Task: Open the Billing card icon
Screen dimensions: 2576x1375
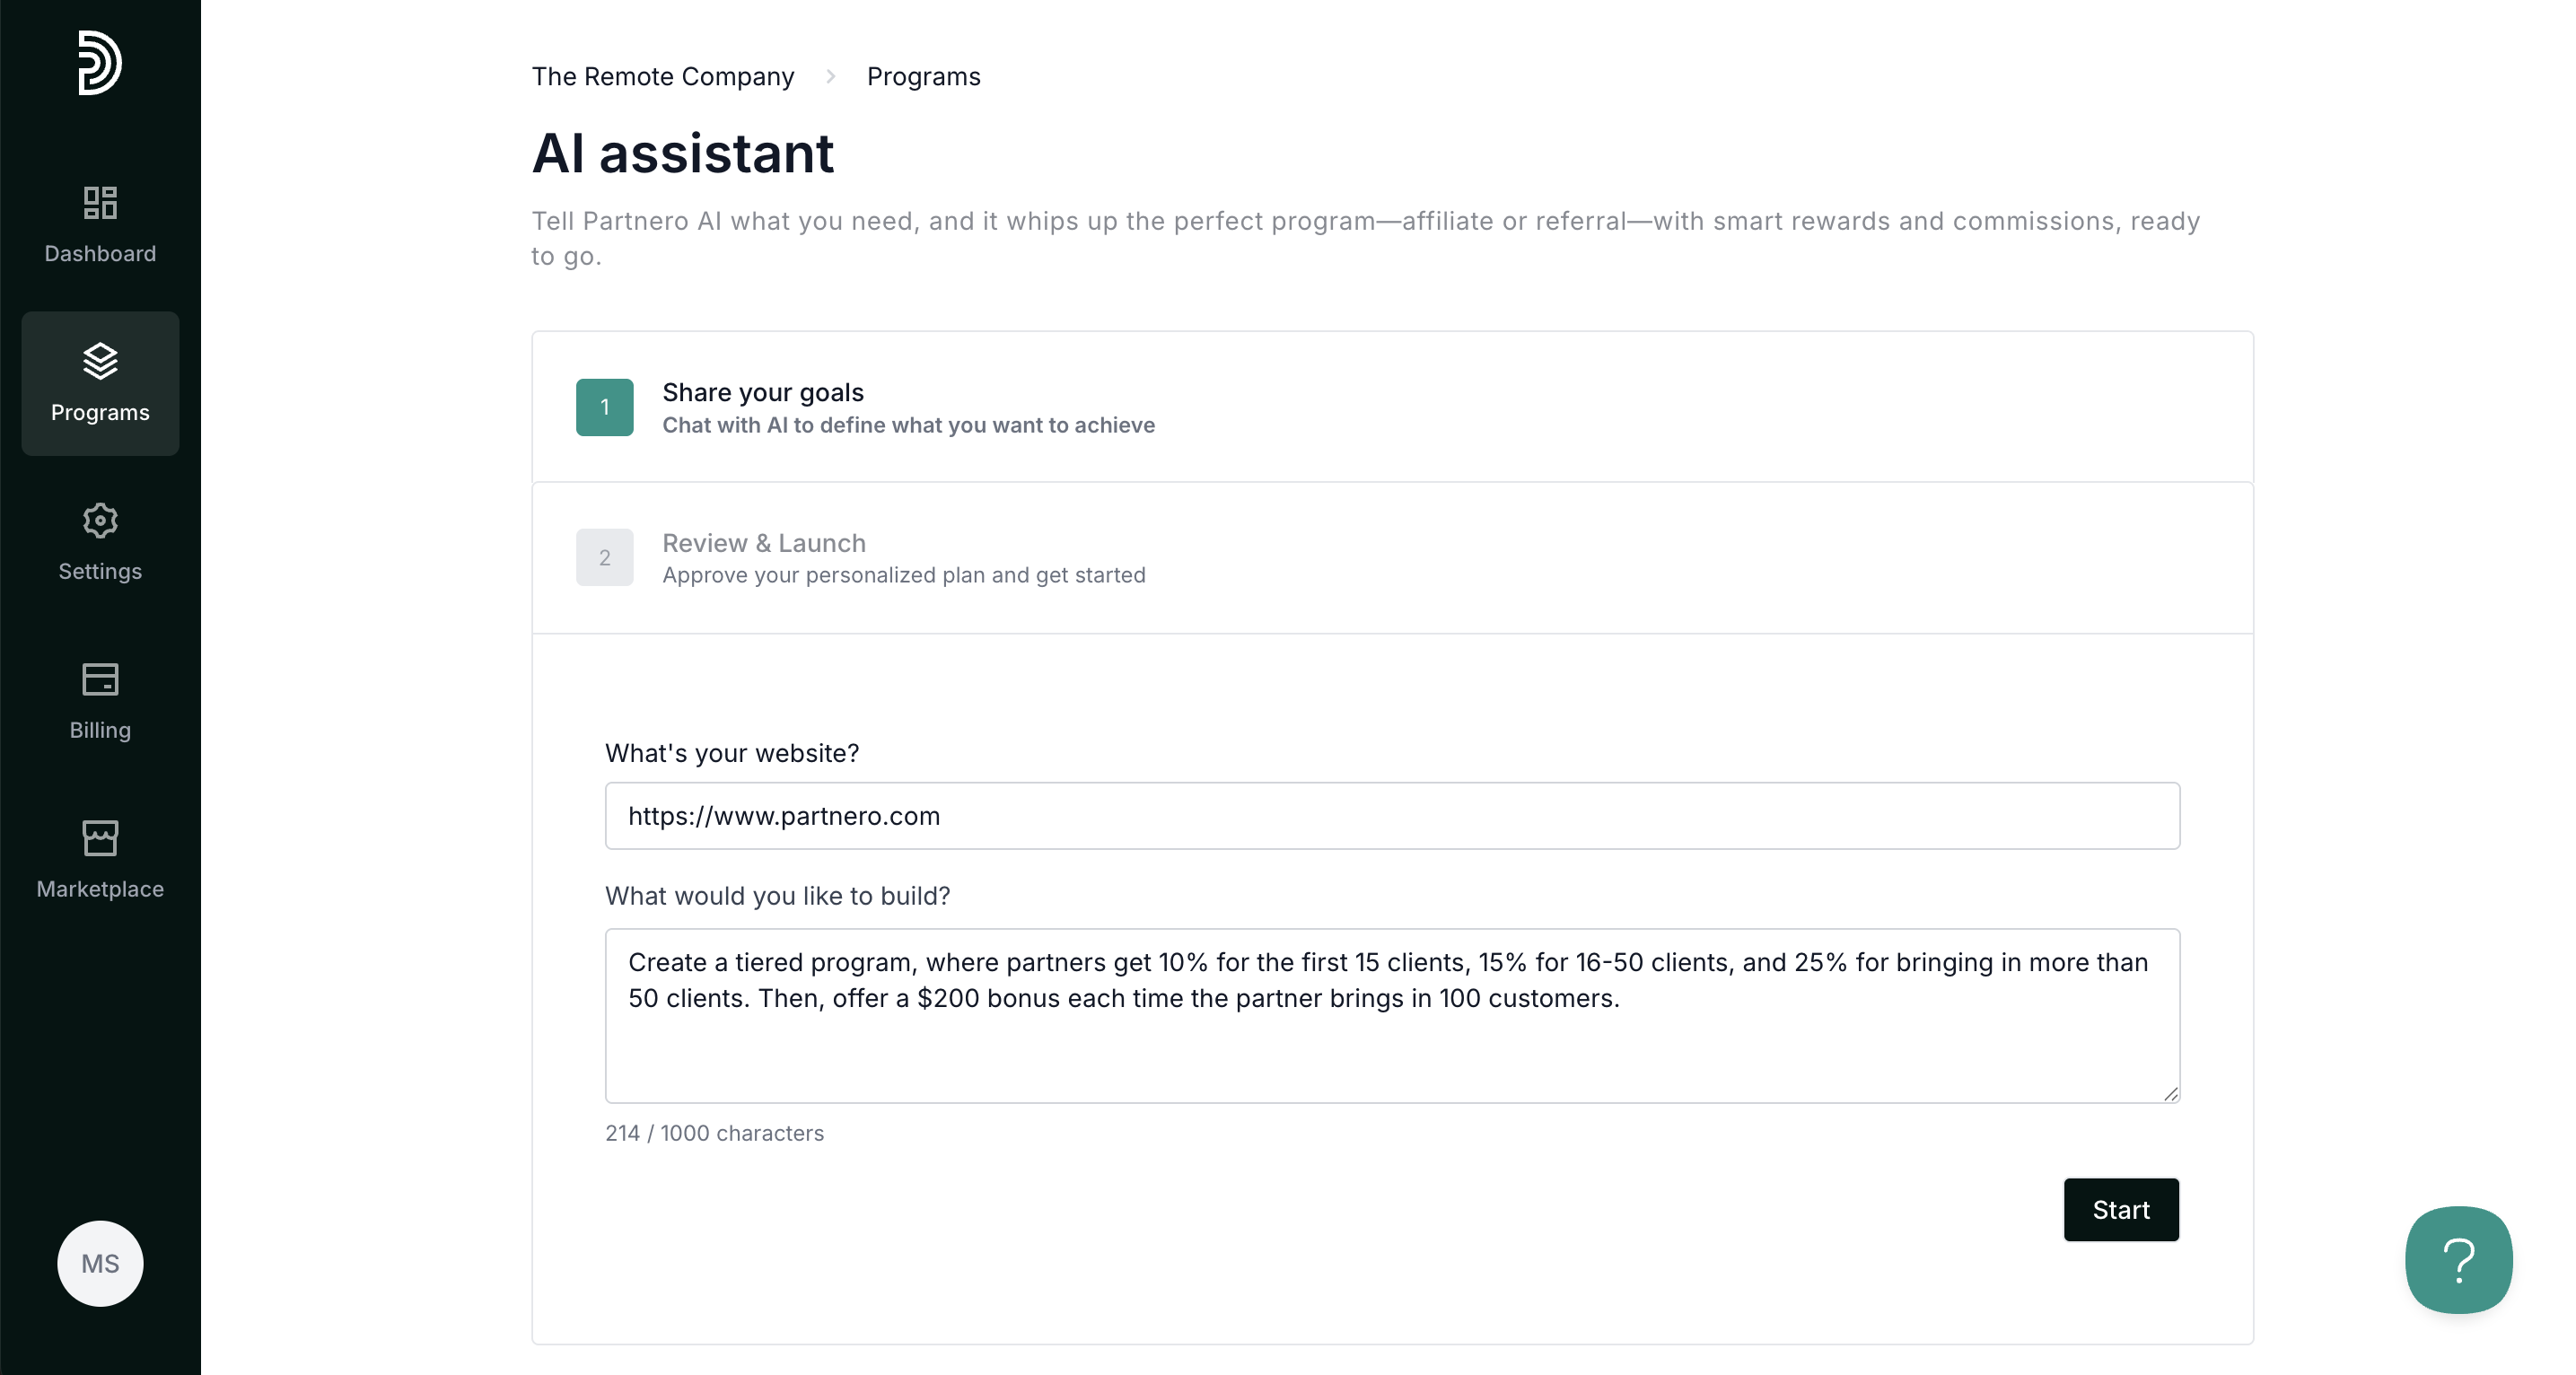Action: 100,679
